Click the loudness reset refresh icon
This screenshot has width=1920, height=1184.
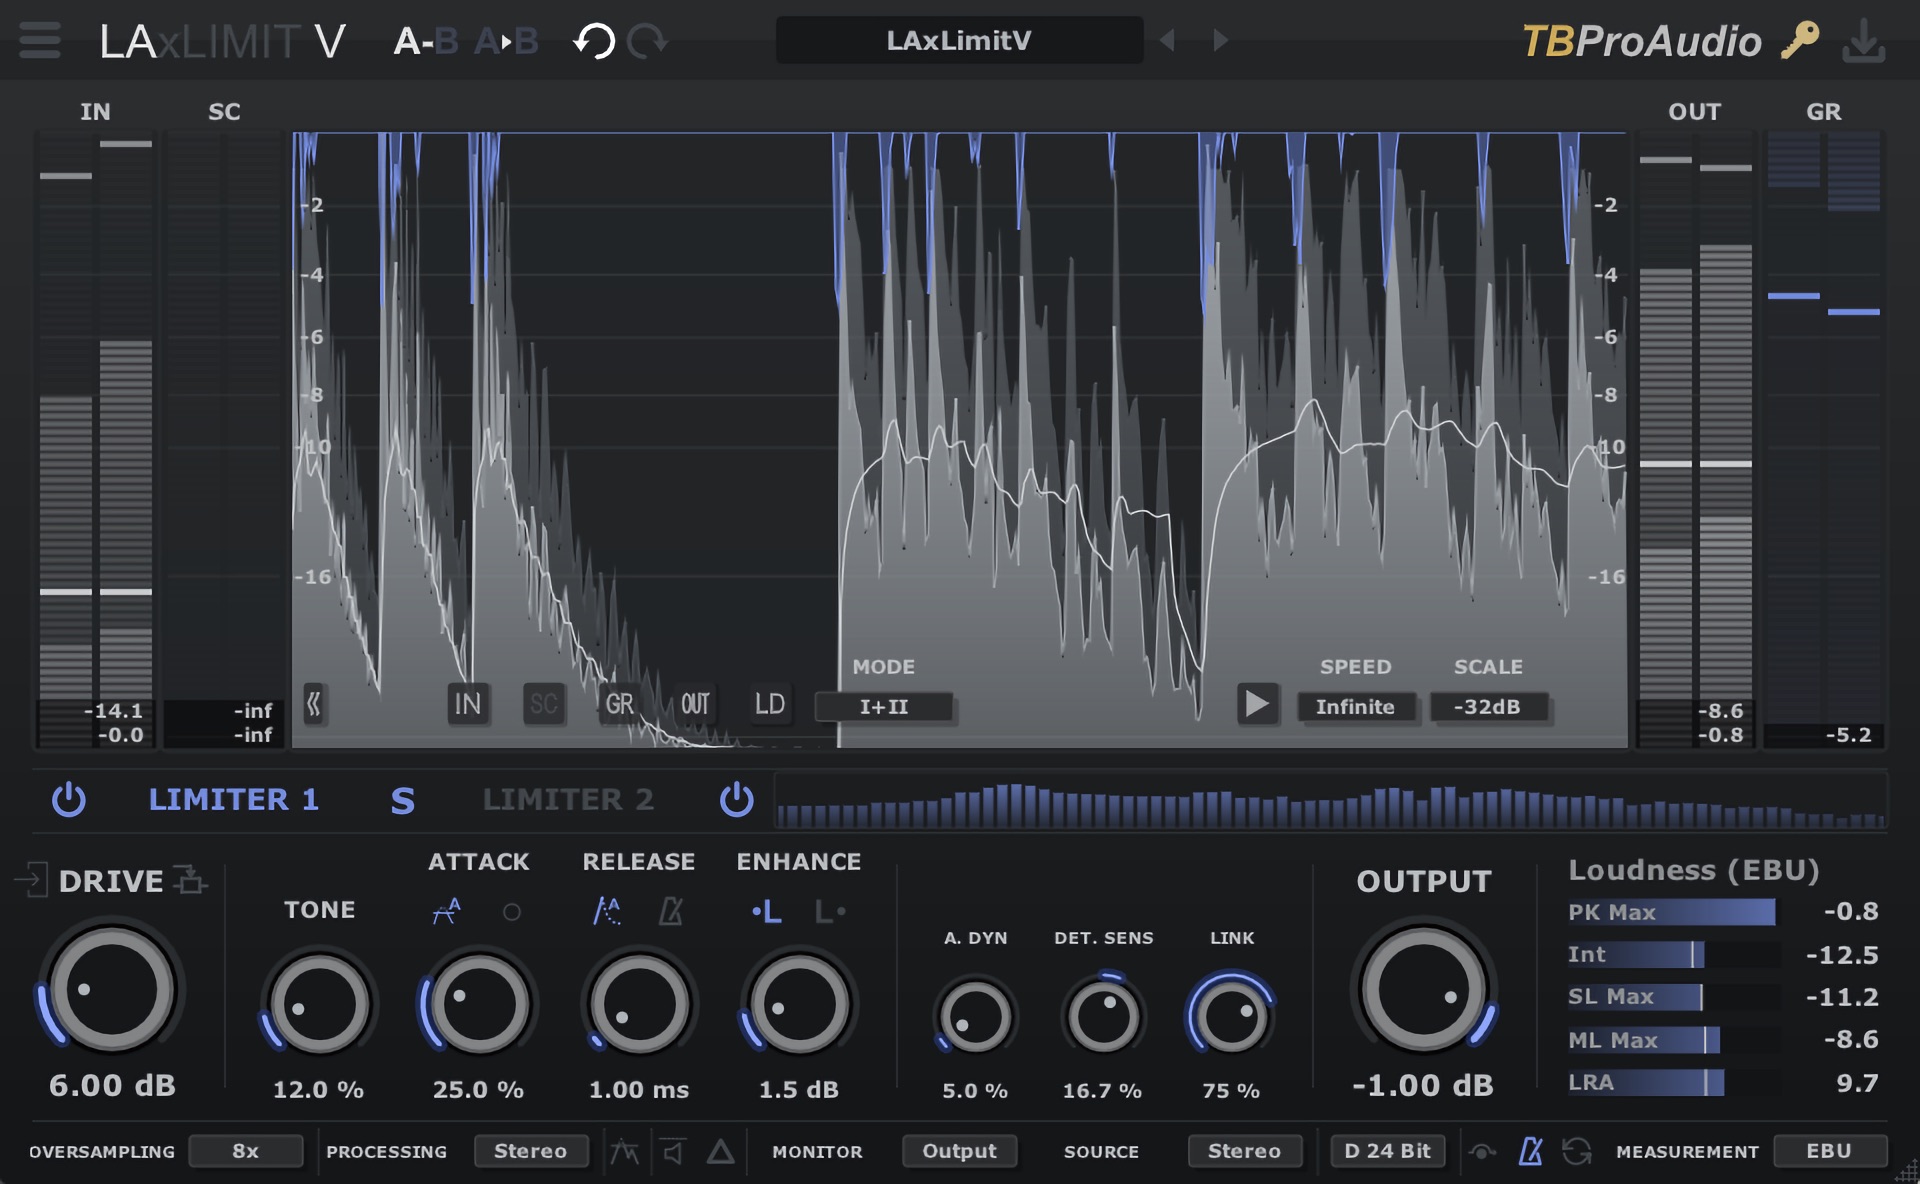coord(1577,1151)
